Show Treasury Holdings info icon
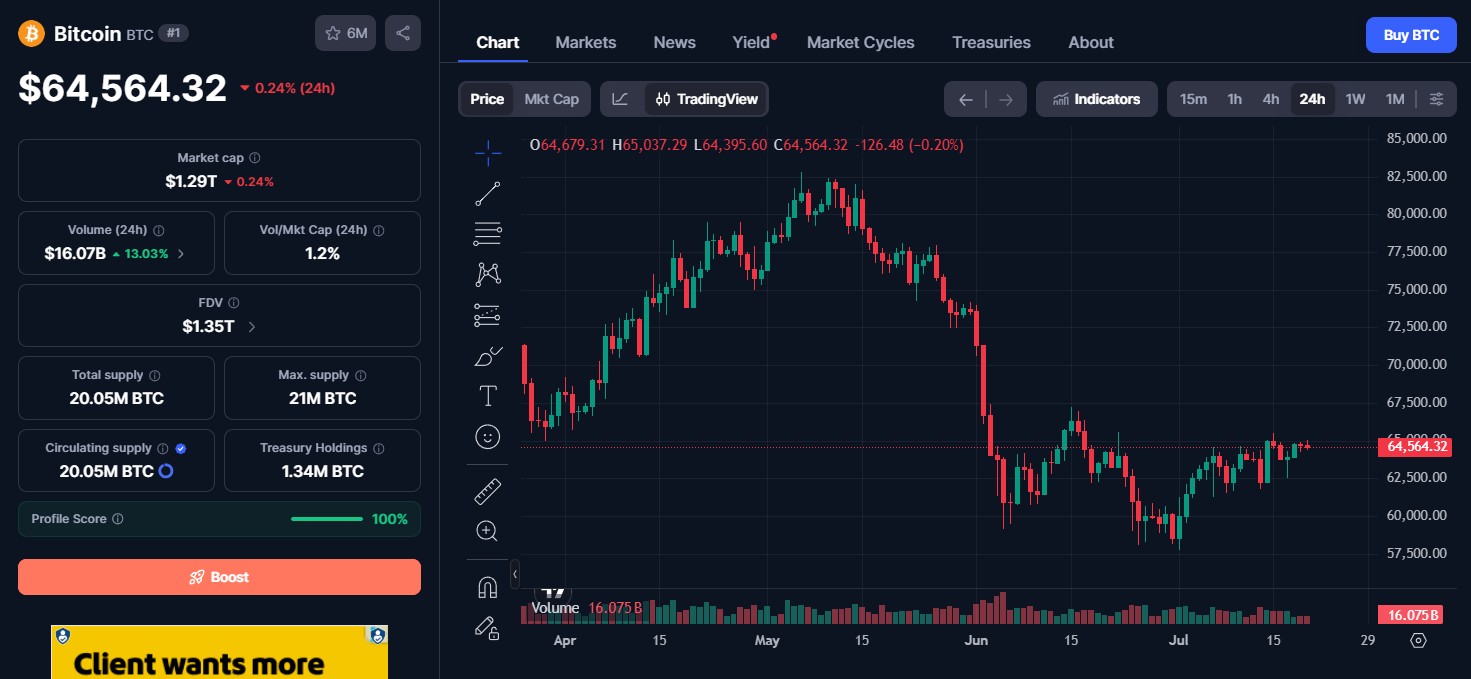The height and width of the screenshot is (679, 1471). pos(378,449)
